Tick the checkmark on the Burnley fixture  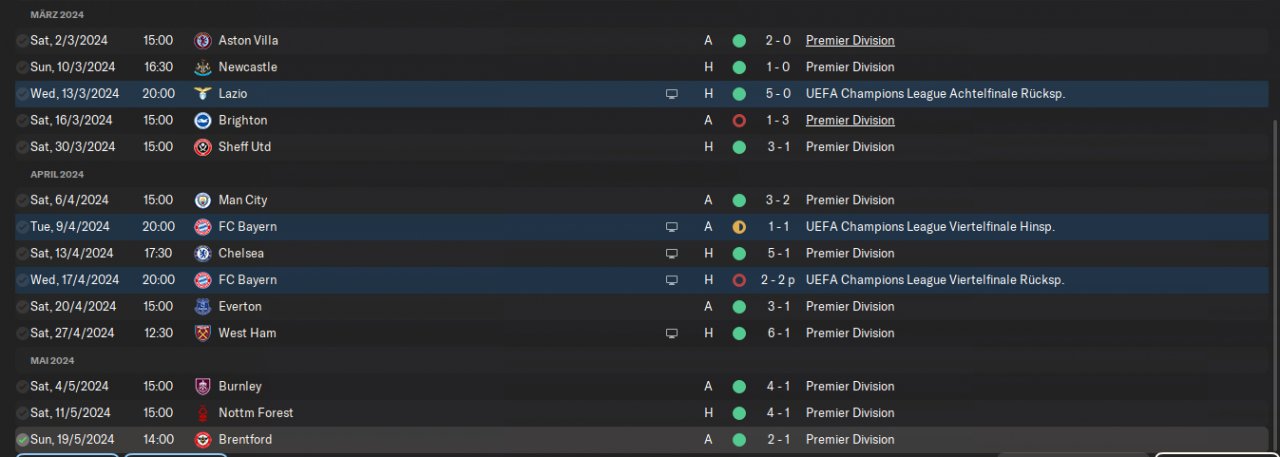tap(22, 387)
